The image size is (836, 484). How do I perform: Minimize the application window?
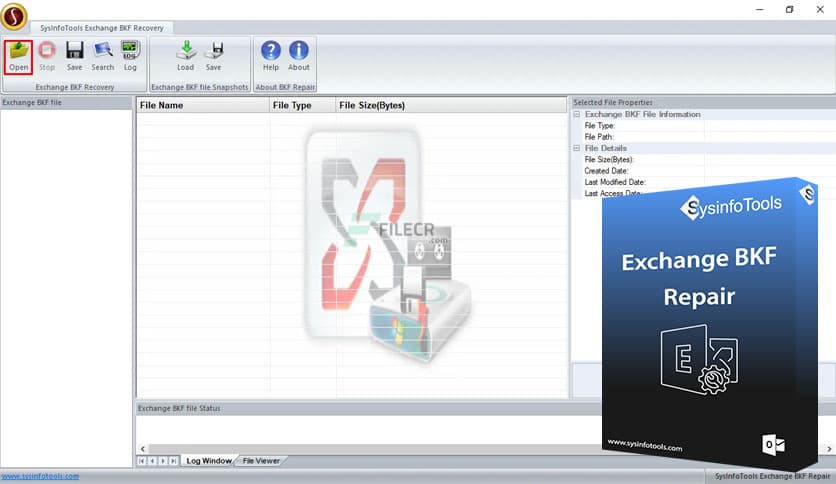[x=760, y=10]
